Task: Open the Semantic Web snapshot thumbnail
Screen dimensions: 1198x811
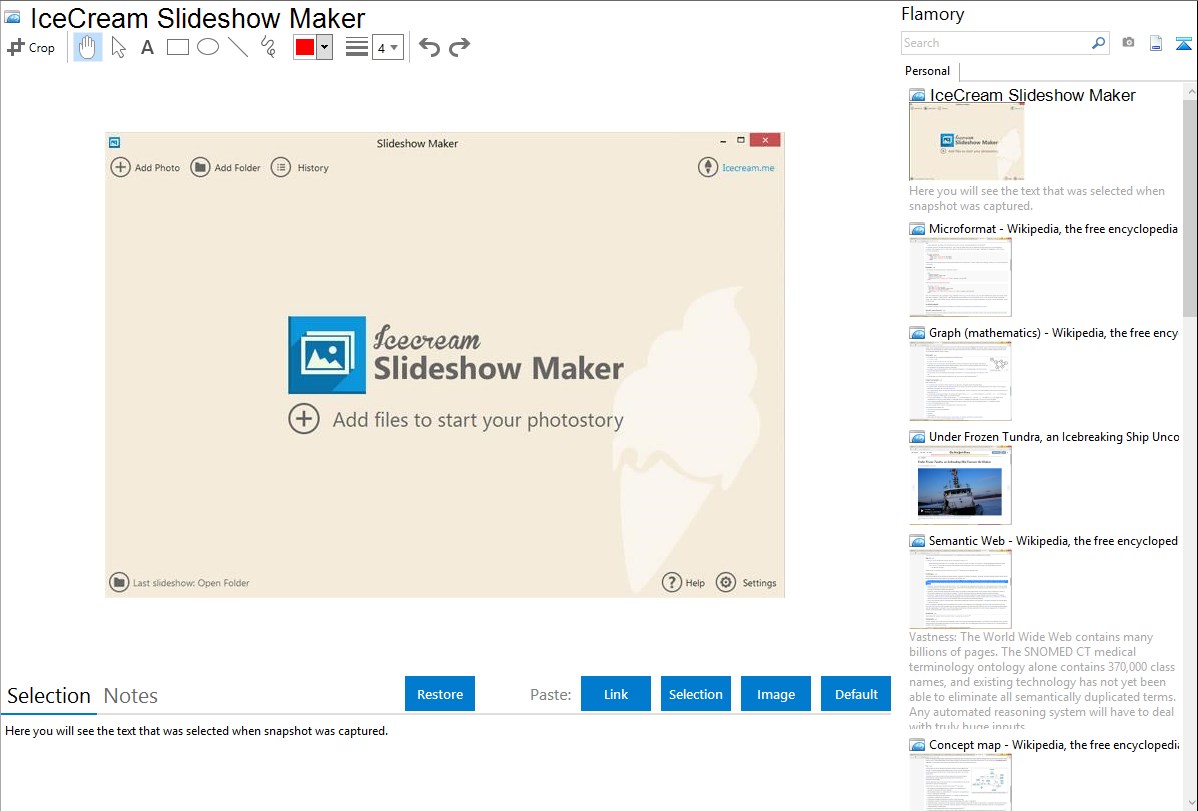Action: coord(960,589)
